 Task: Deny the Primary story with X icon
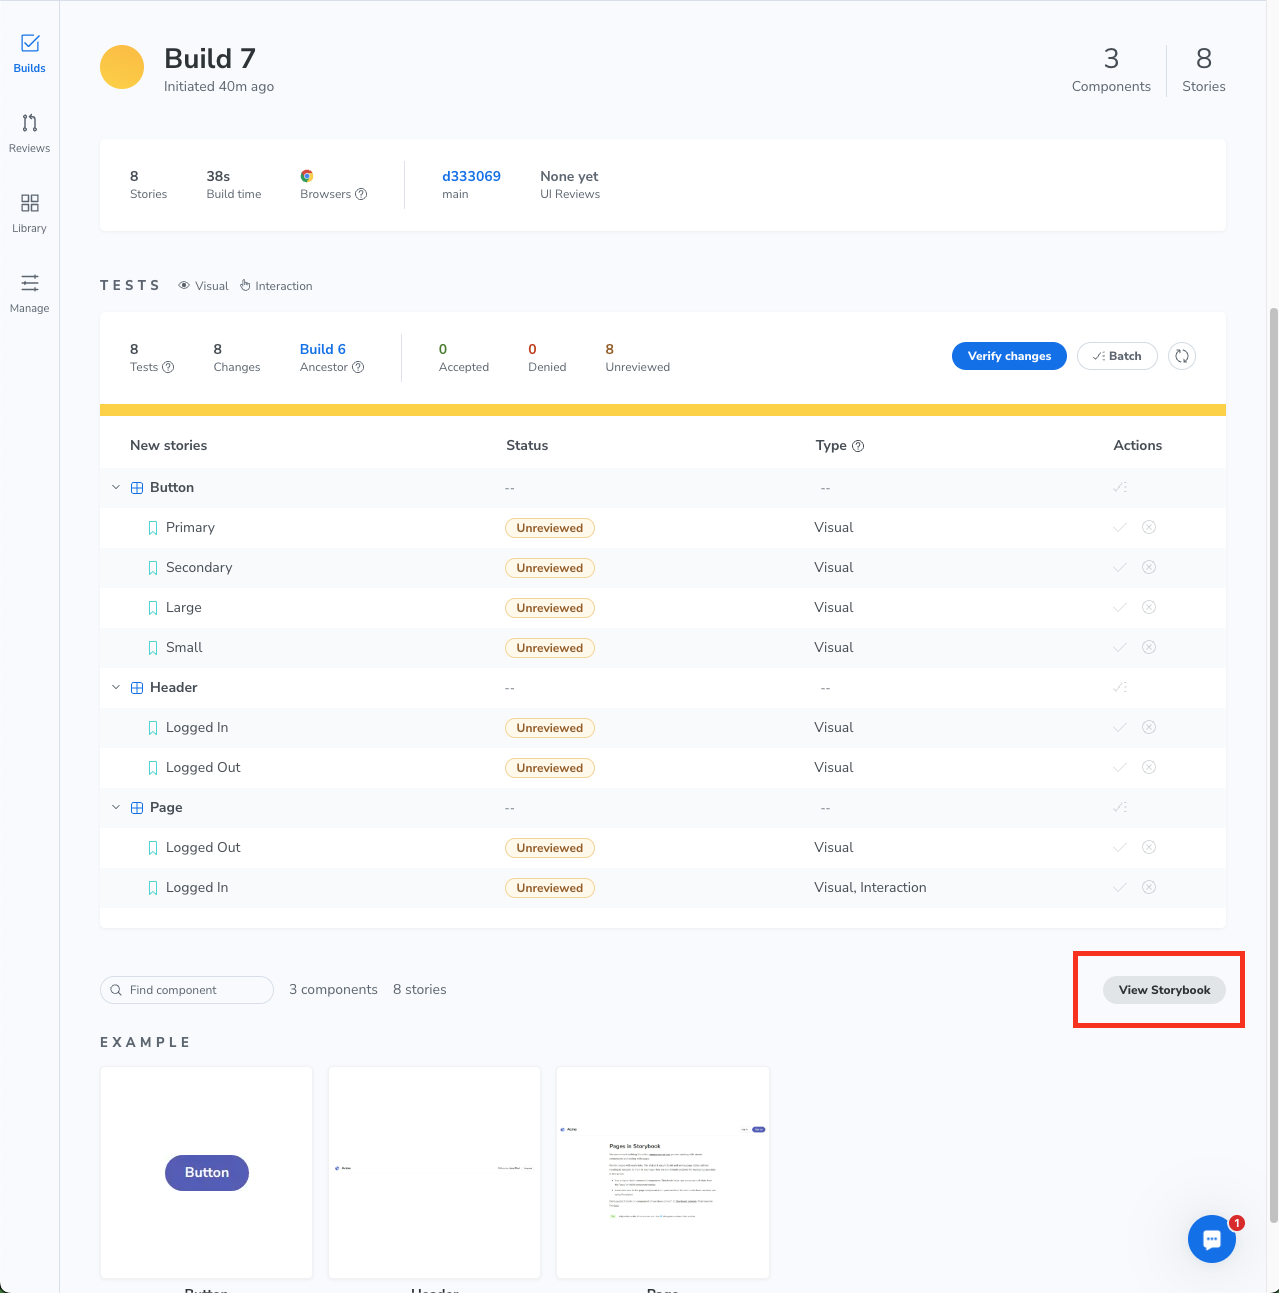click(1149, 527)
